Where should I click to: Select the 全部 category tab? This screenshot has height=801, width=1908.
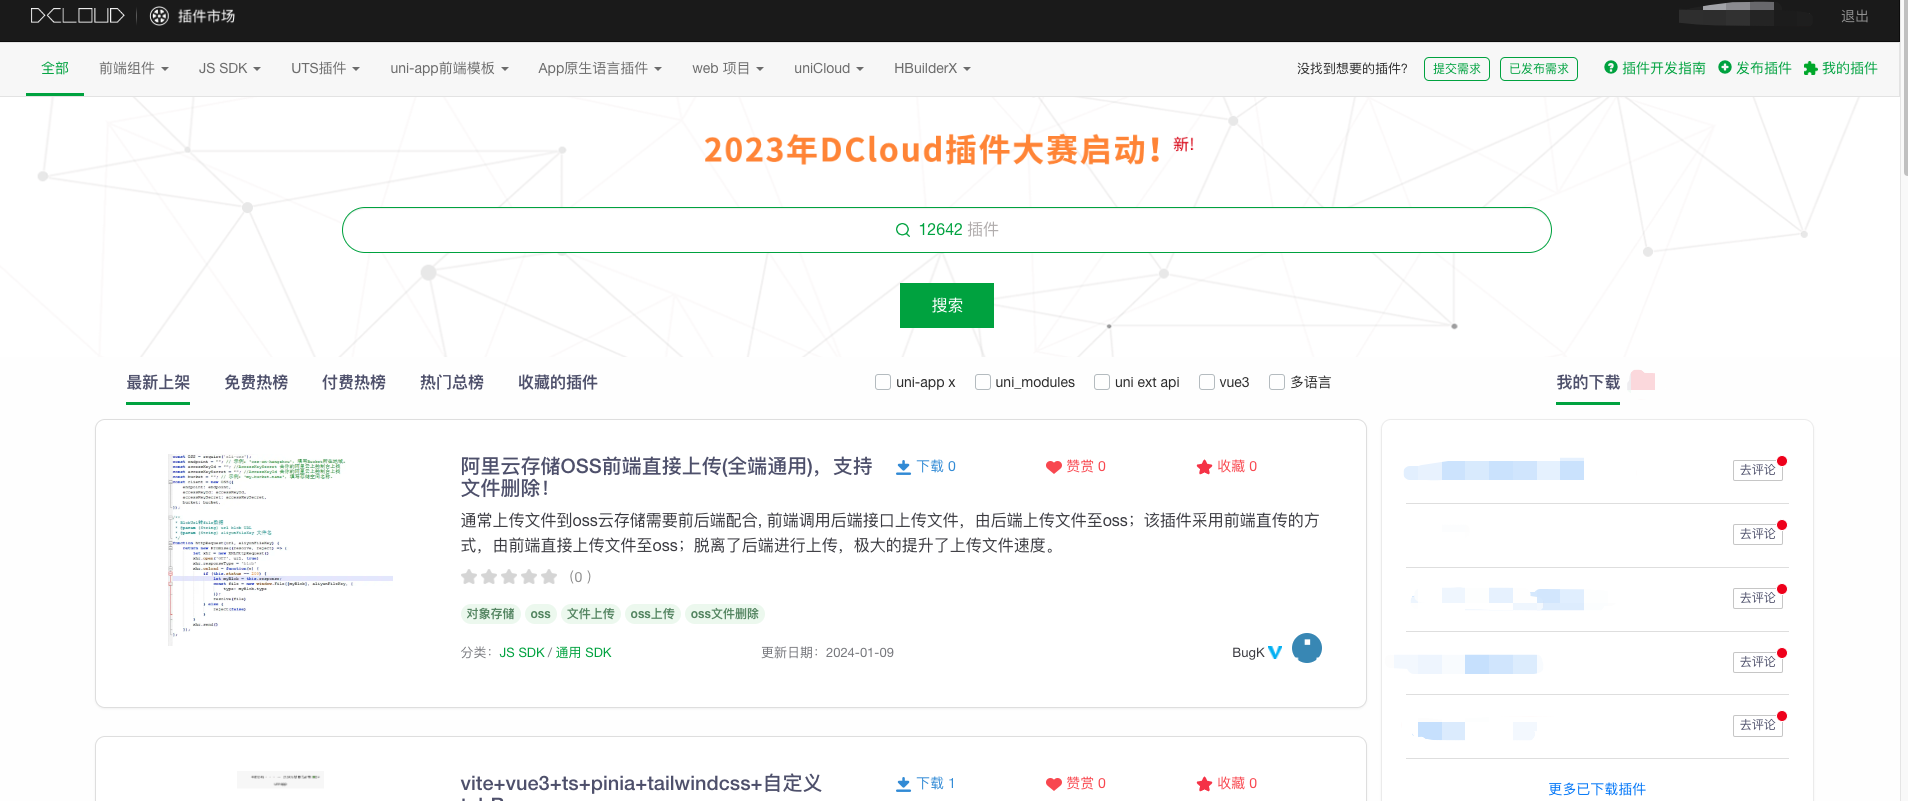[55, 68]
